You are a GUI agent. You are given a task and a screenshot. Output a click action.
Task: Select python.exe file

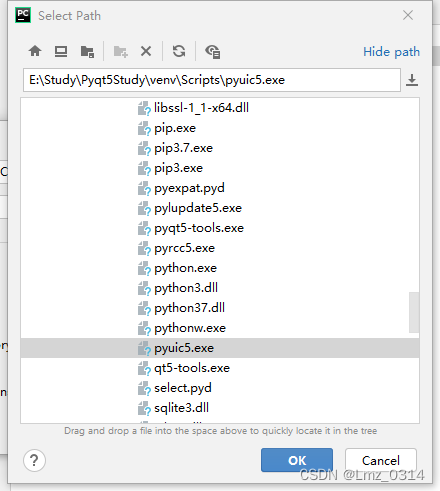coord(185,268)
